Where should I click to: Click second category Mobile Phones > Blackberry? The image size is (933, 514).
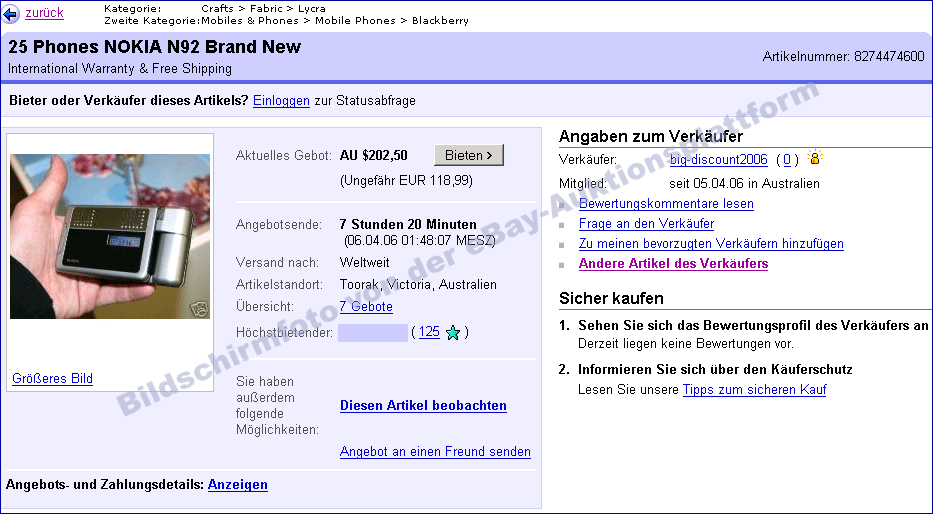(392, 21)
